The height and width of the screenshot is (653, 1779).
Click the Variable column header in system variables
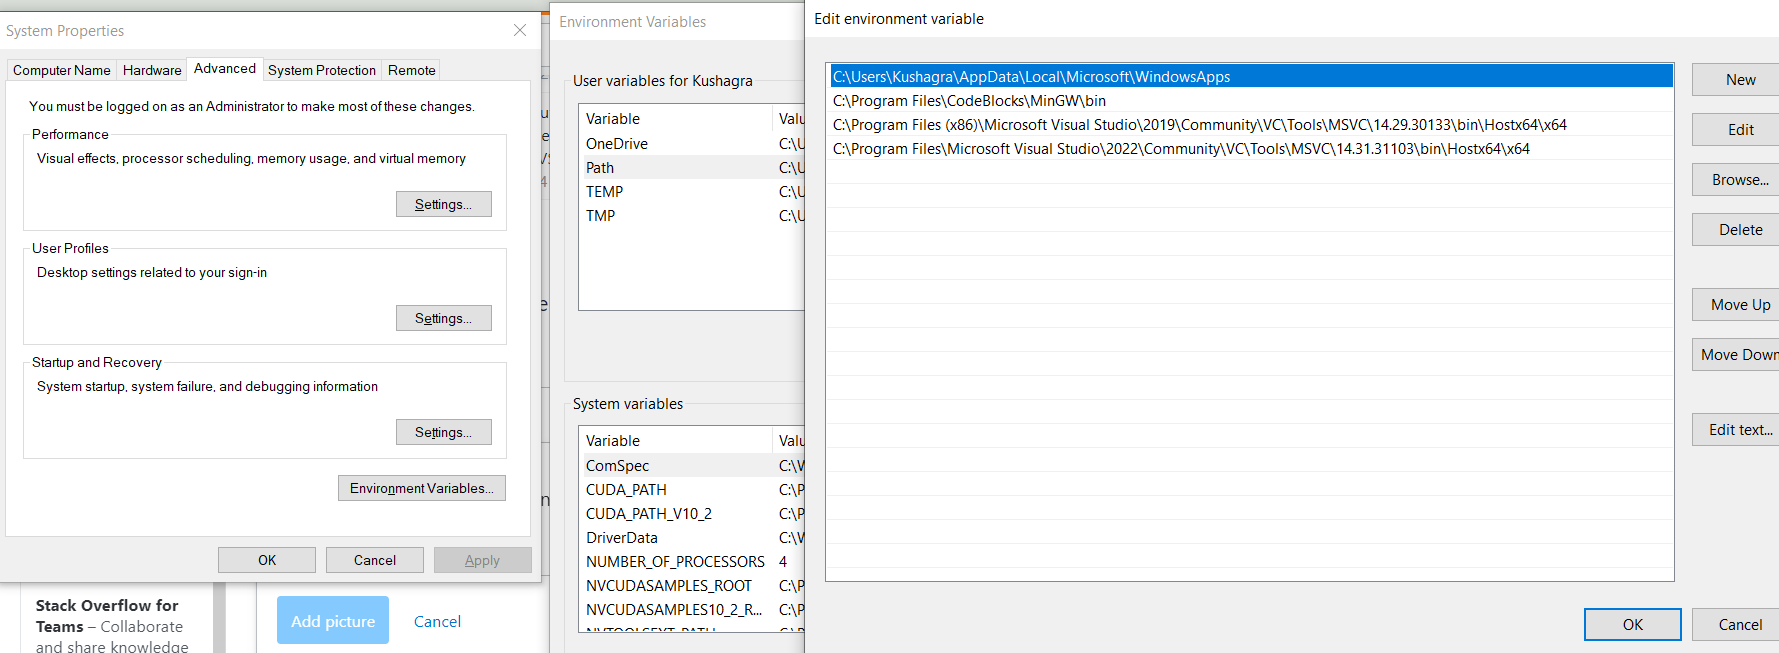676,440
